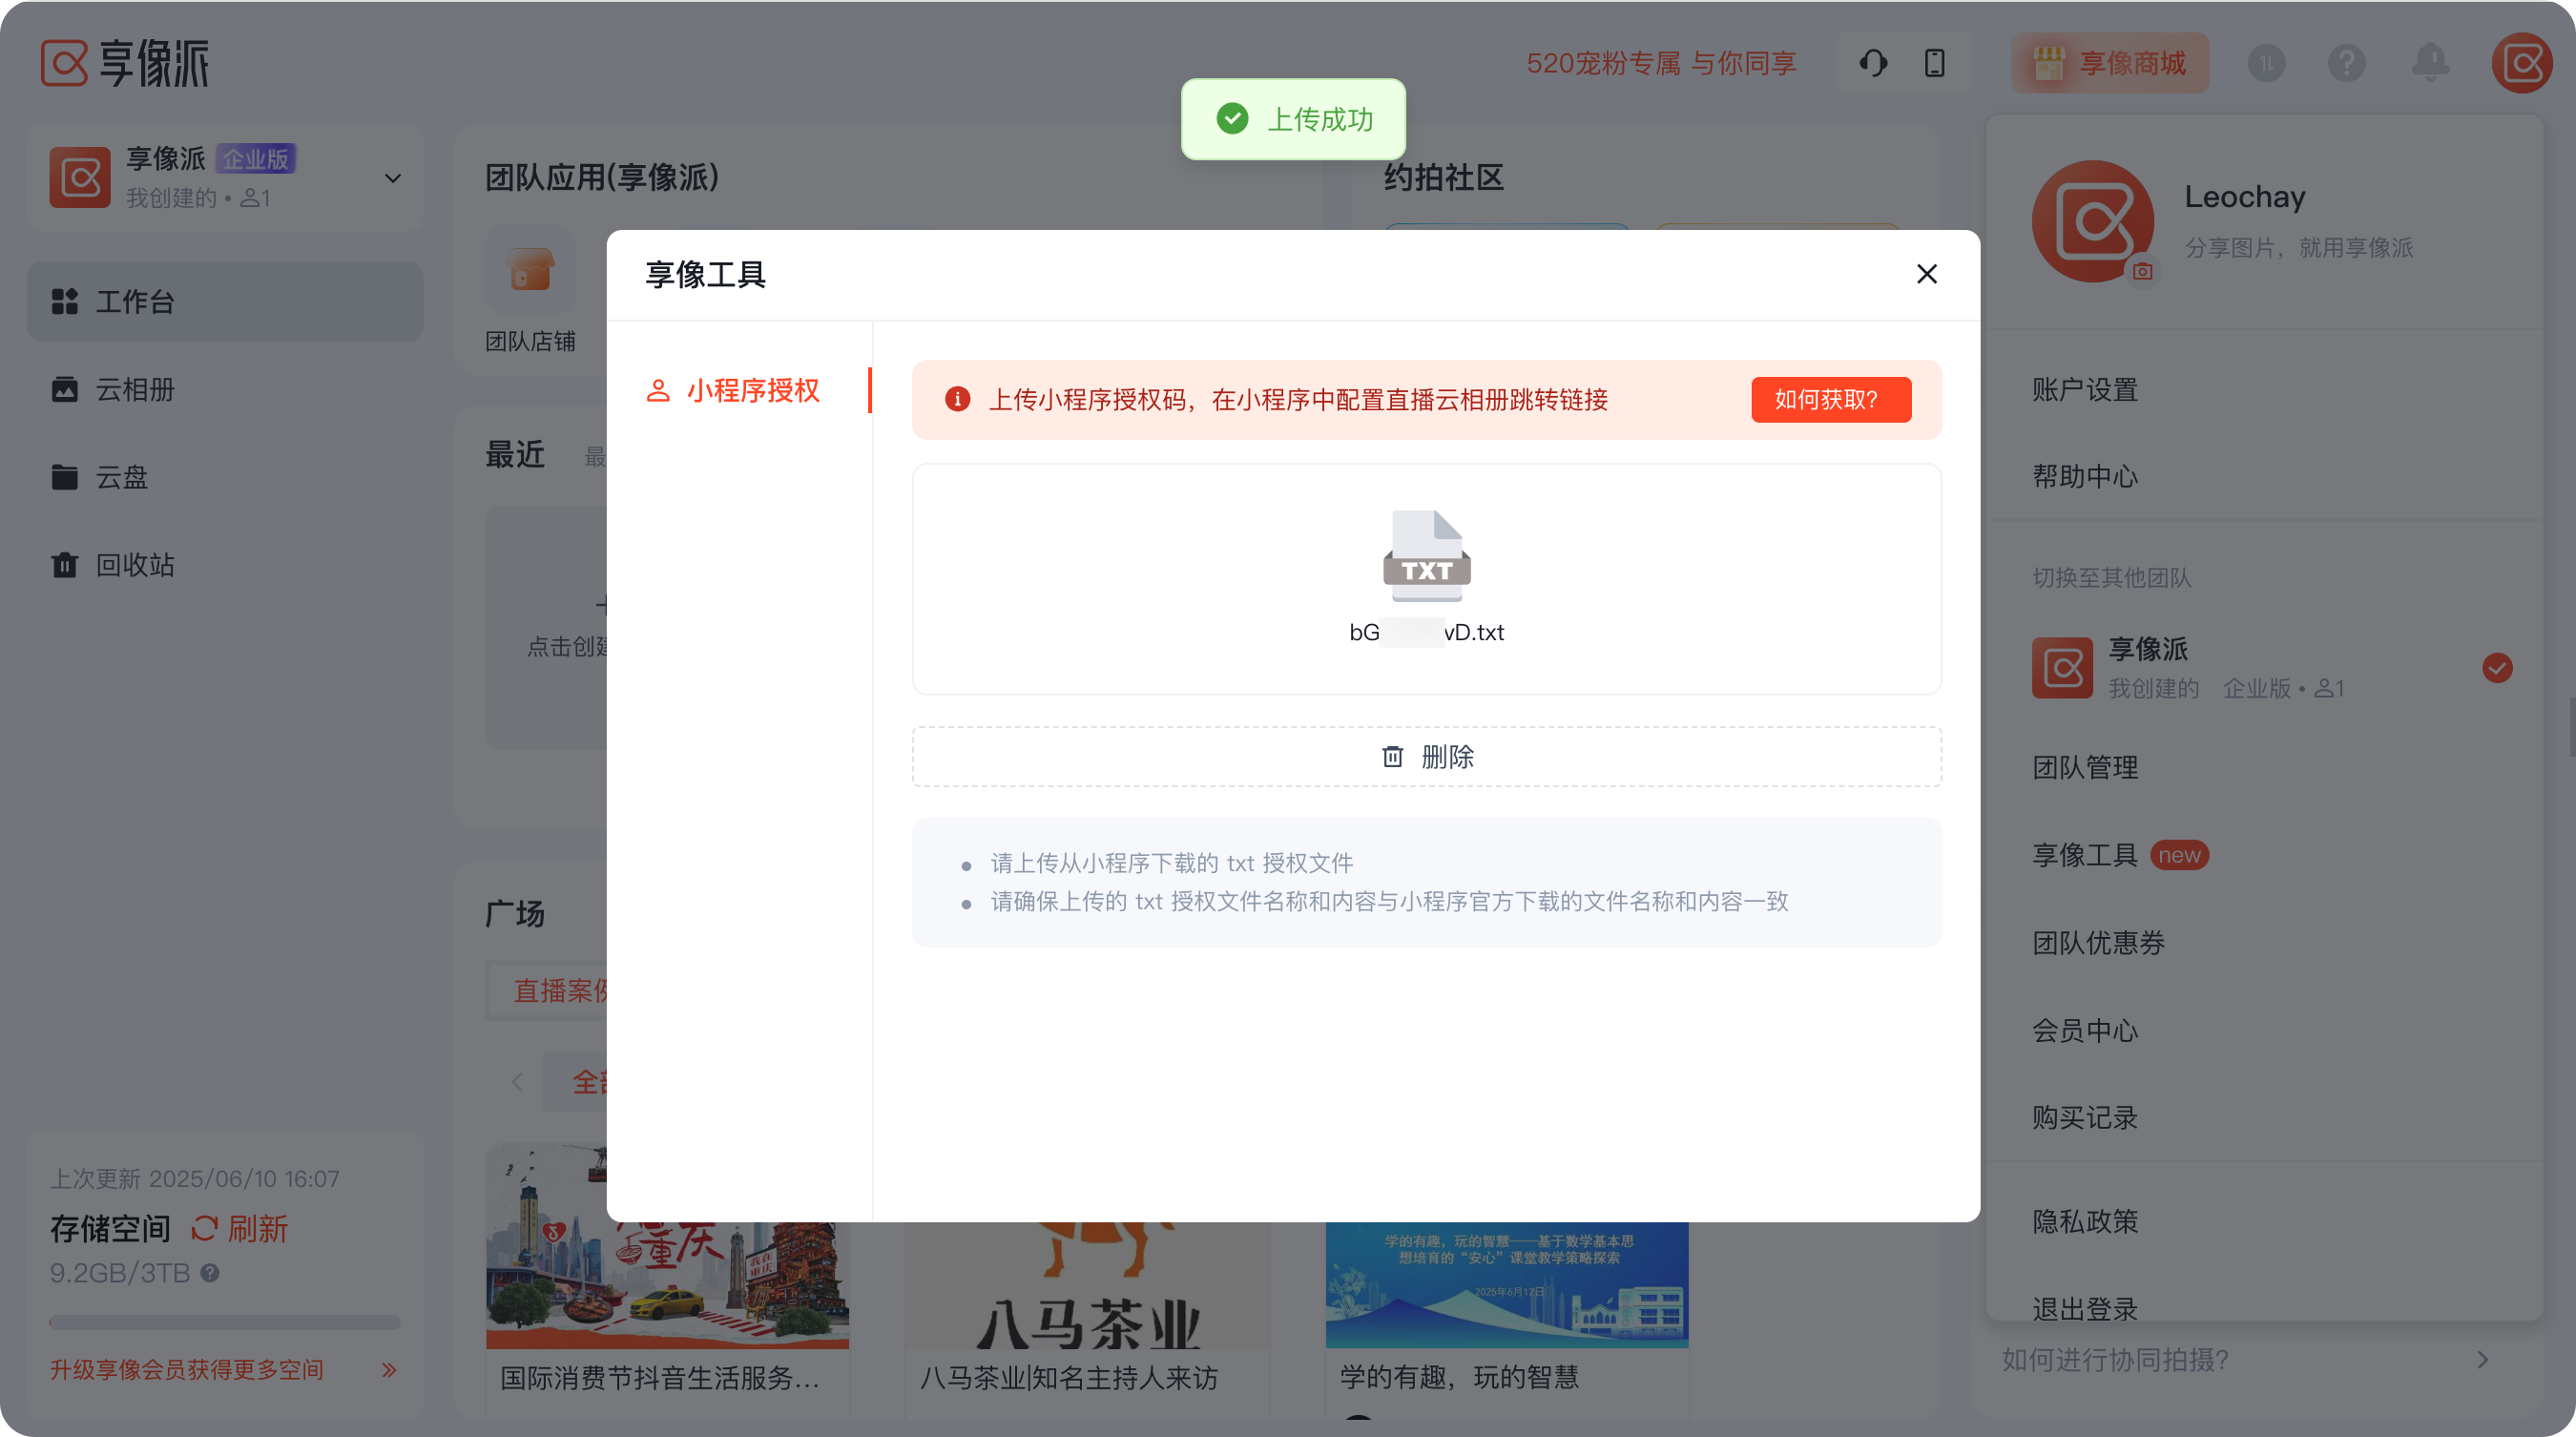Viewport: 2576px width, 1437px height.
Task: Click the user avatar in top right
Action: point(2522,63)
